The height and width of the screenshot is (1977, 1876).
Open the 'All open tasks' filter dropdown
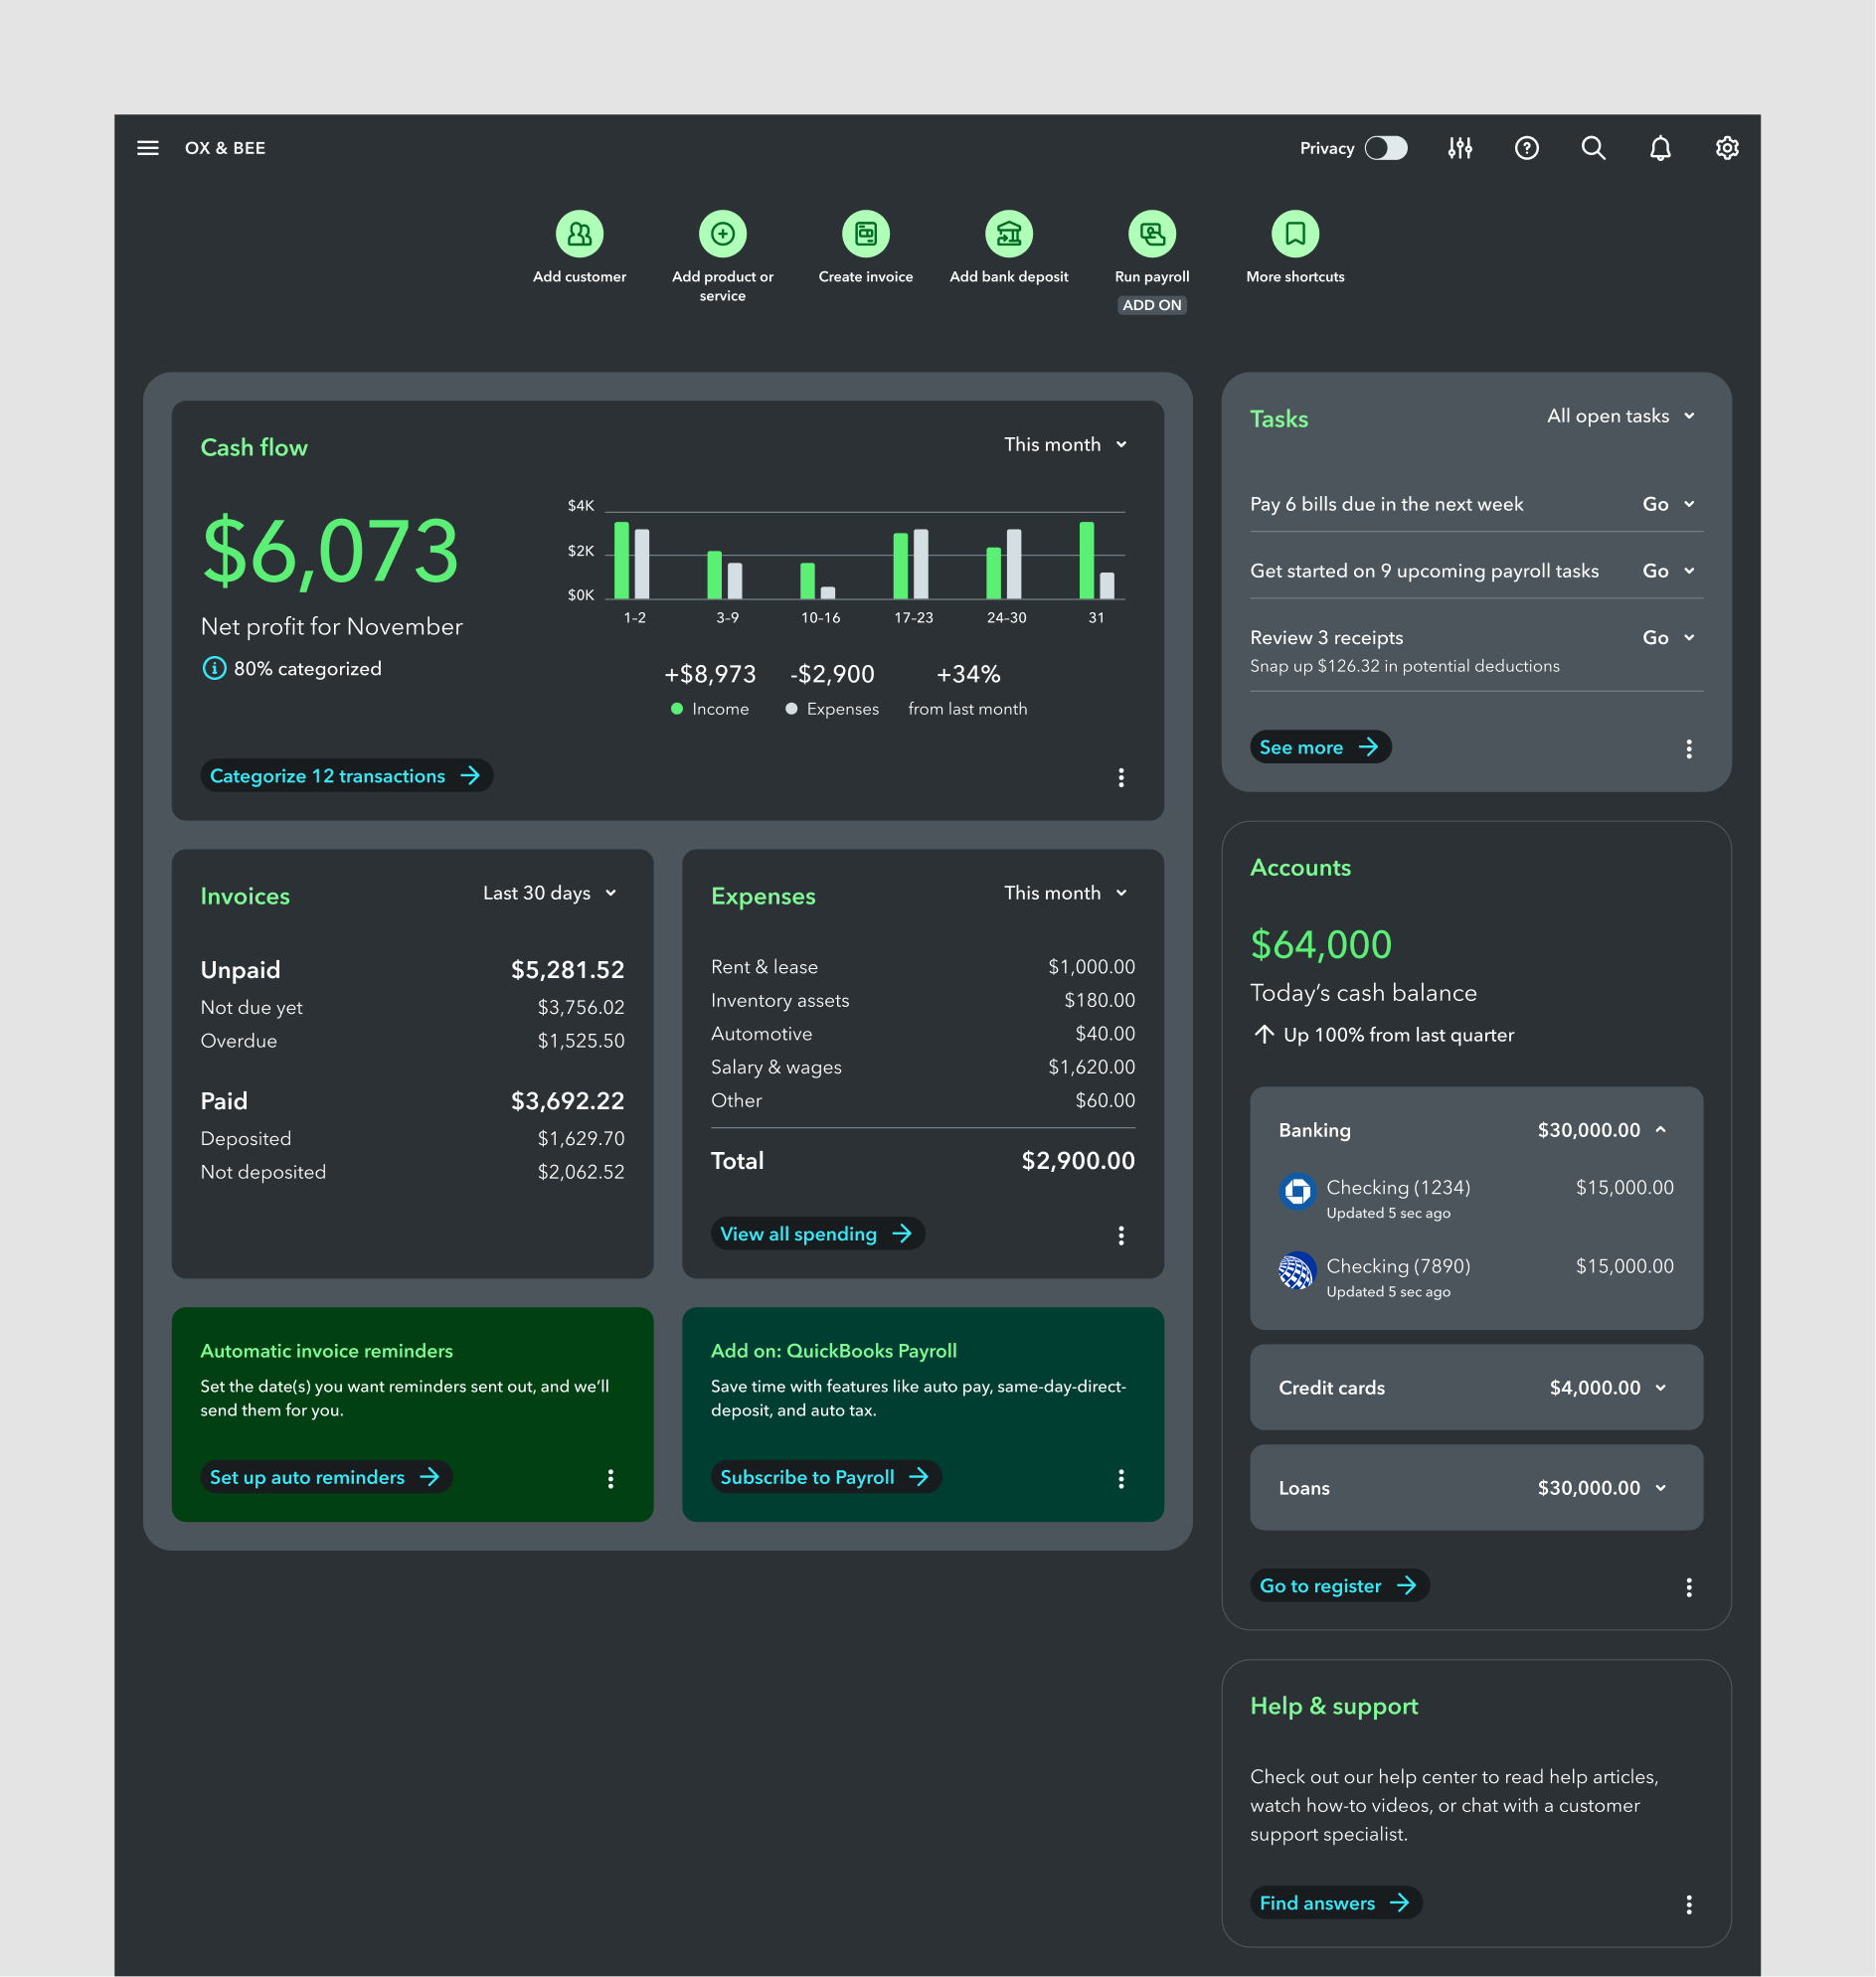[1618, 416]
